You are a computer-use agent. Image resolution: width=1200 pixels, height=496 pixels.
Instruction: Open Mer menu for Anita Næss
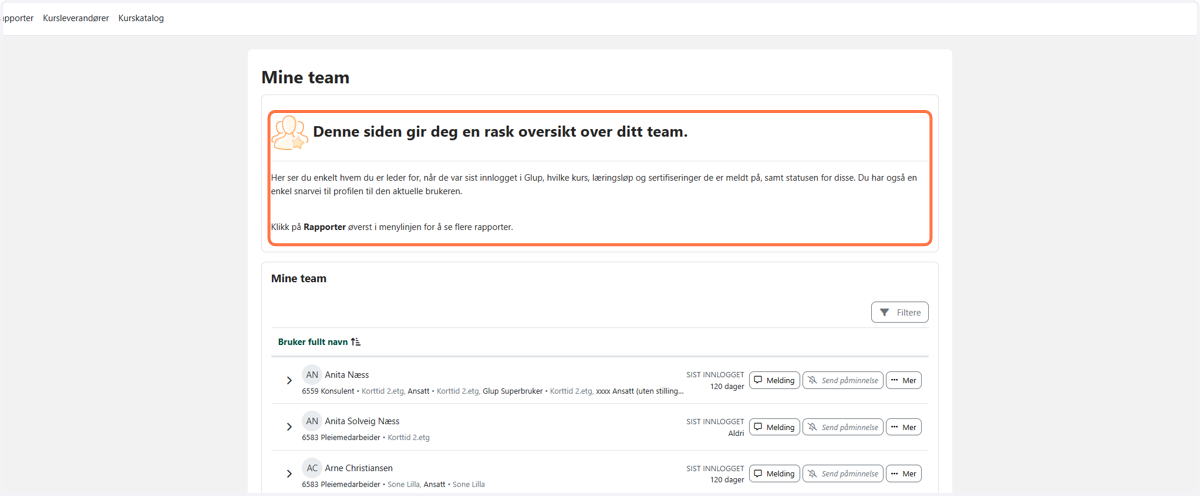tap(904, 380)
